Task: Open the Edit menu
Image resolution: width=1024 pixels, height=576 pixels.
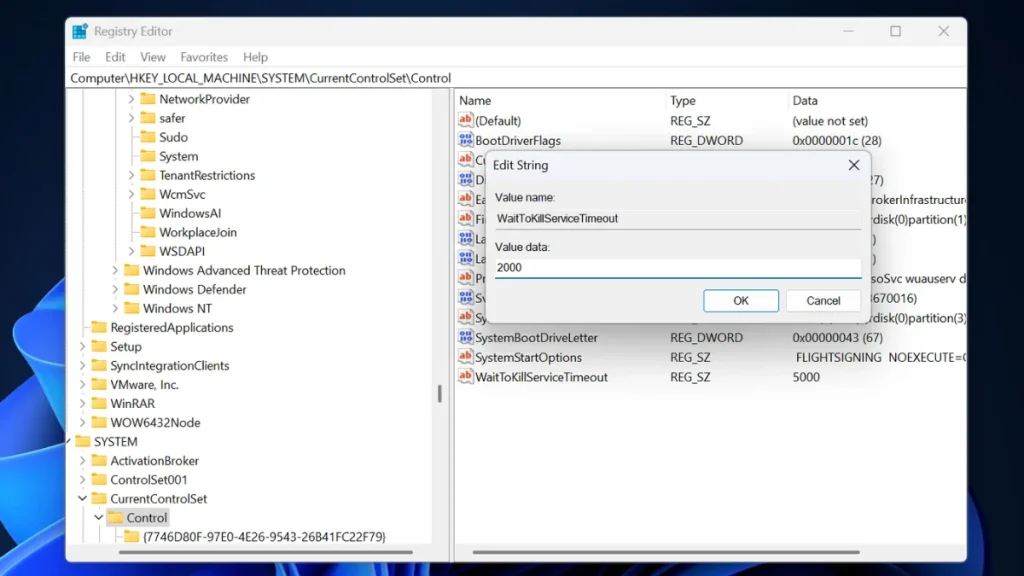Action: [115, 57]
